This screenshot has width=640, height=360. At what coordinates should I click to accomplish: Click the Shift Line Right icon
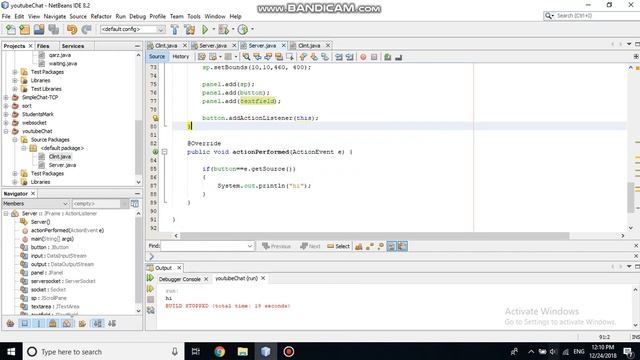tap(349, 57)
